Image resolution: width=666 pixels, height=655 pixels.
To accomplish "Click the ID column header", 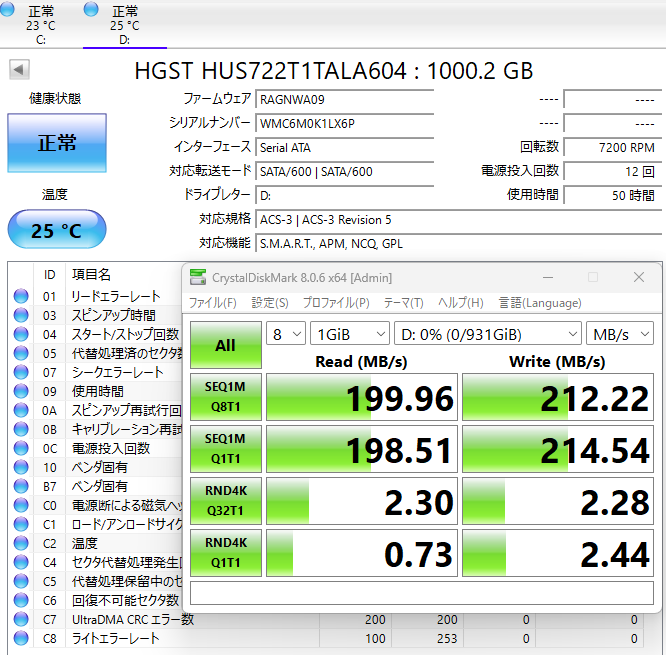I will (x=49, y=274).
